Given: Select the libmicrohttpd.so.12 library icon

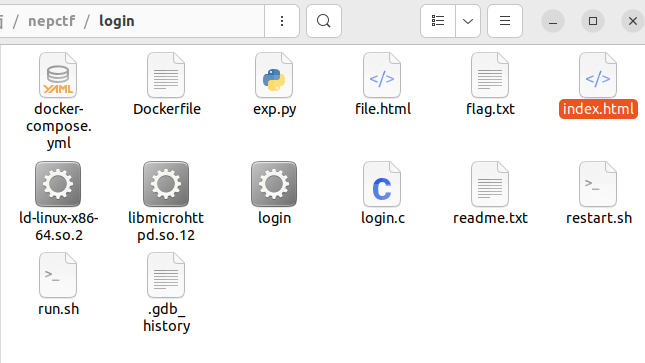Looking at the screenshot, I should [x=166, y=184].
